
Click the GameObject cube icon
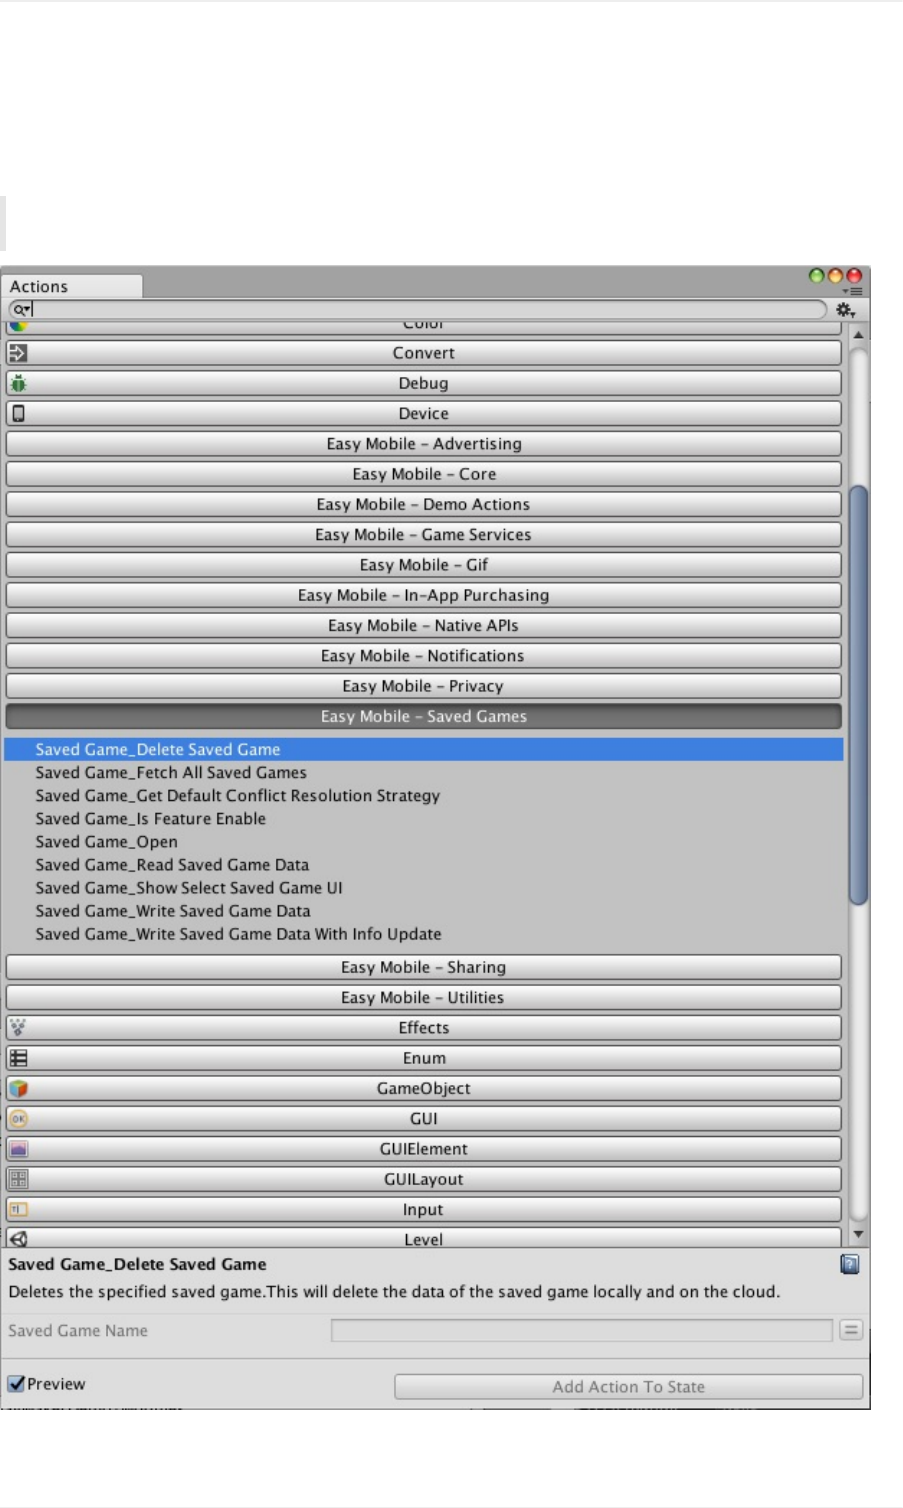click(18, 1088)
